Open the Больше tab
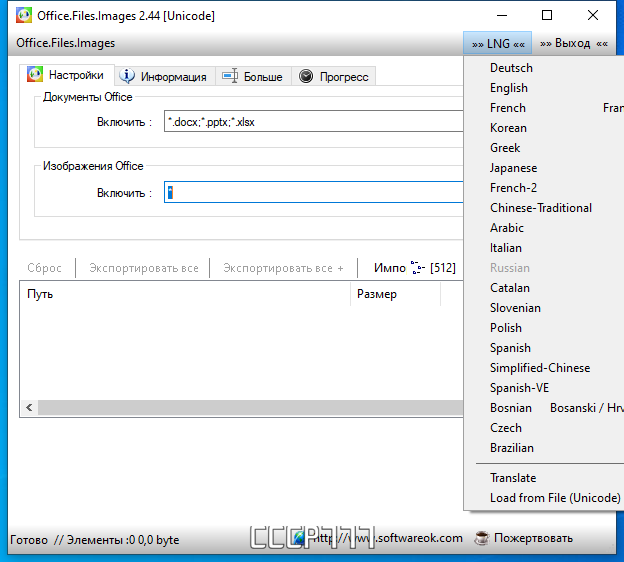Image resolution: width=624 pixels, height=562 pixels. tap(254, 76)
